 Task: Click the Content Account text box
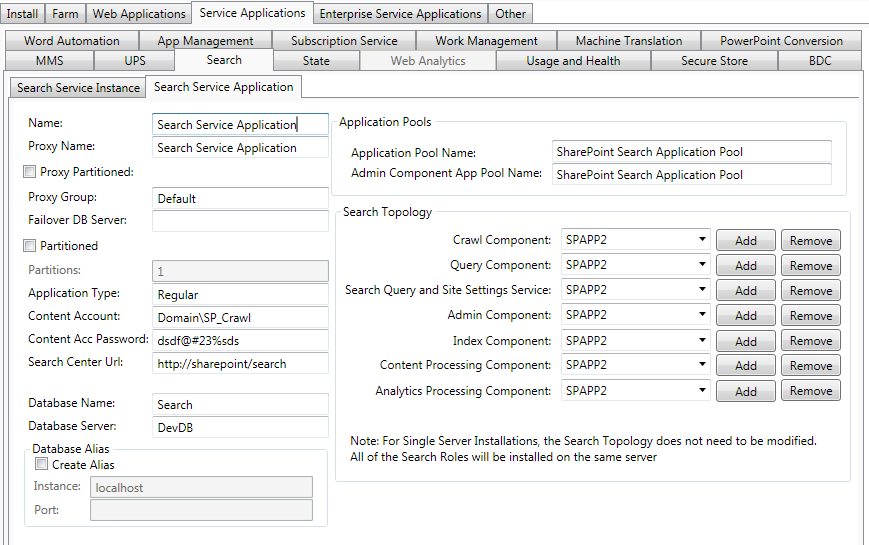click(240, 317)
